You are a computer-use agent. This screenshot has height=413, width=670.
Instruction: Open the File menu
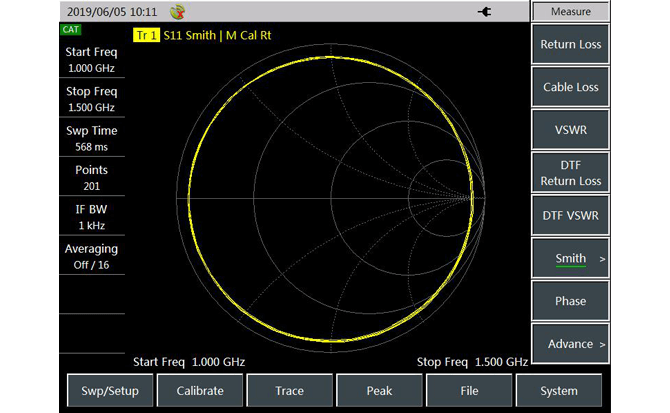coord(469,391)
